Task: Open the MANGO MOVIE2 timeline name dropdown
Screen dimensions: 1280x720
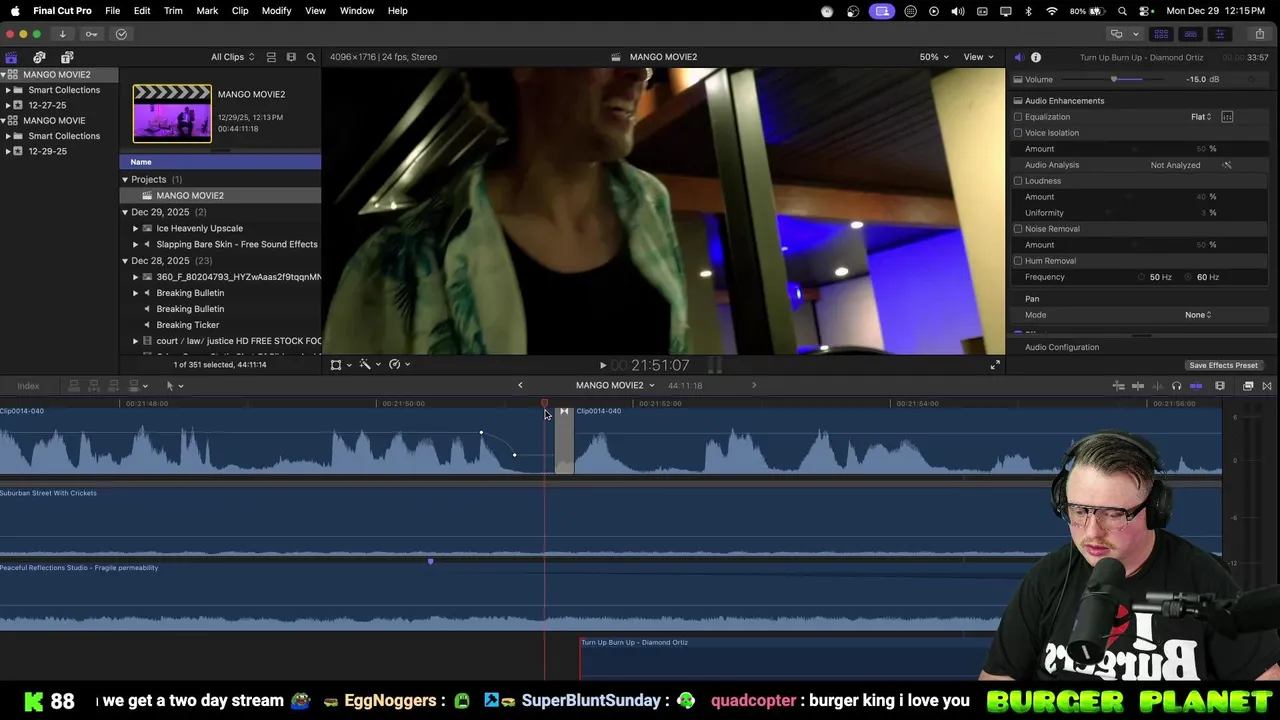Action: click(615, 386)
